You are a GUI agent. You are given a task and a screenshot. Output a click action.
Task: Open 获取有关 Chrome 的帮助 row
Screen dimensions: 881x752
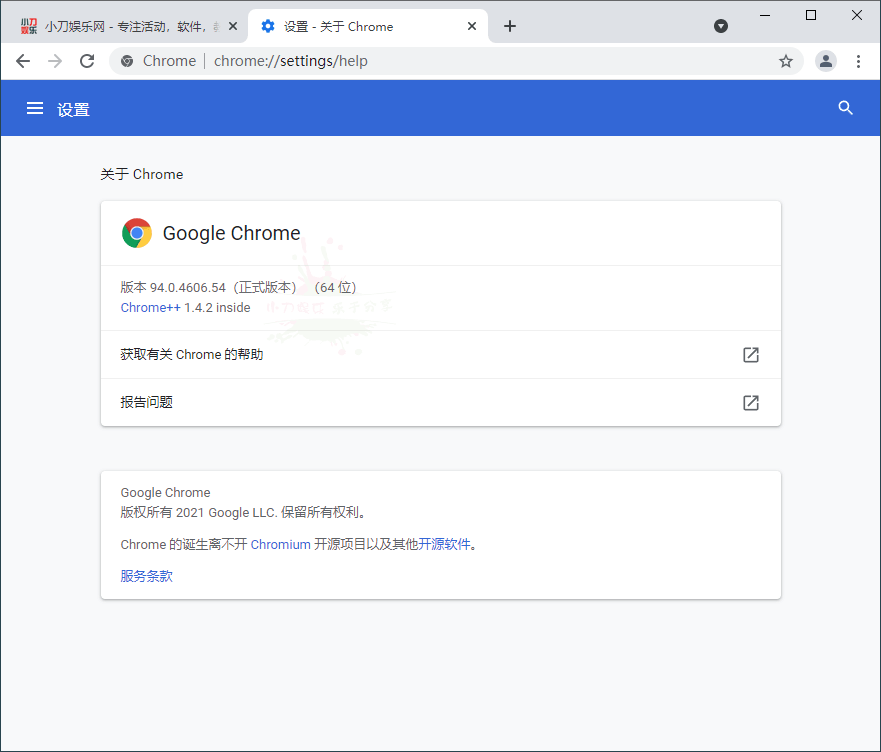coord(440,355)
